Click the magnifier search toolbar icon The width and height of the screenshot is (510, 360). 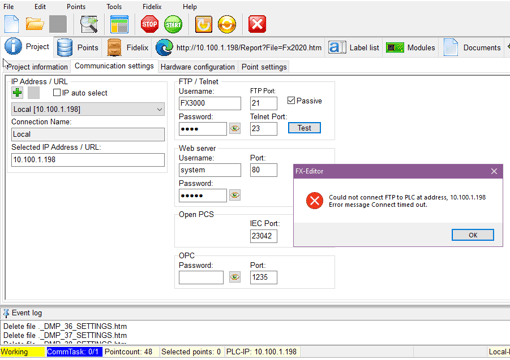pos(89,24)
